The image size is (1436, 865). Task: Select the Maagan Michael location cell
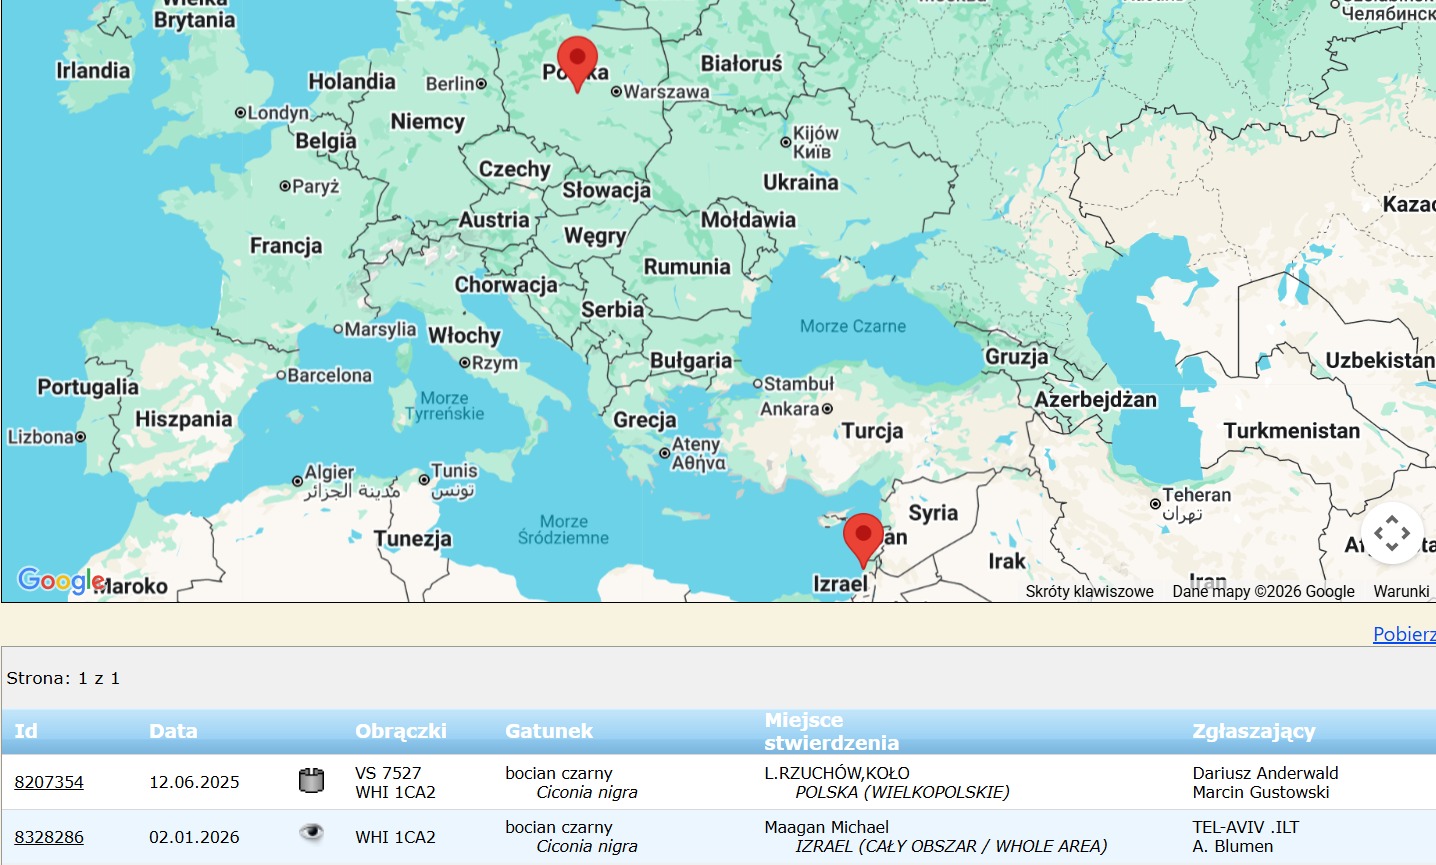pos(826,827)
